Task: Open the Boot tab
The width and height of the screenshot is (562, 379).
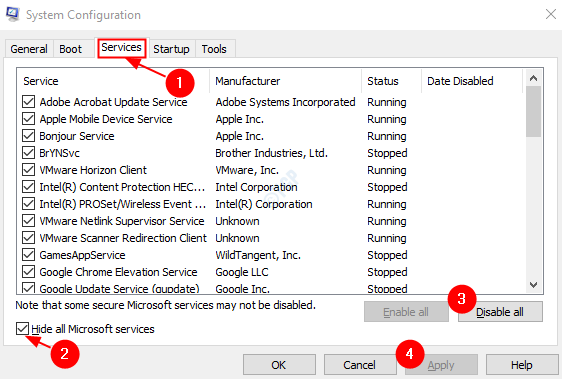Action: [x=71, y=49]
